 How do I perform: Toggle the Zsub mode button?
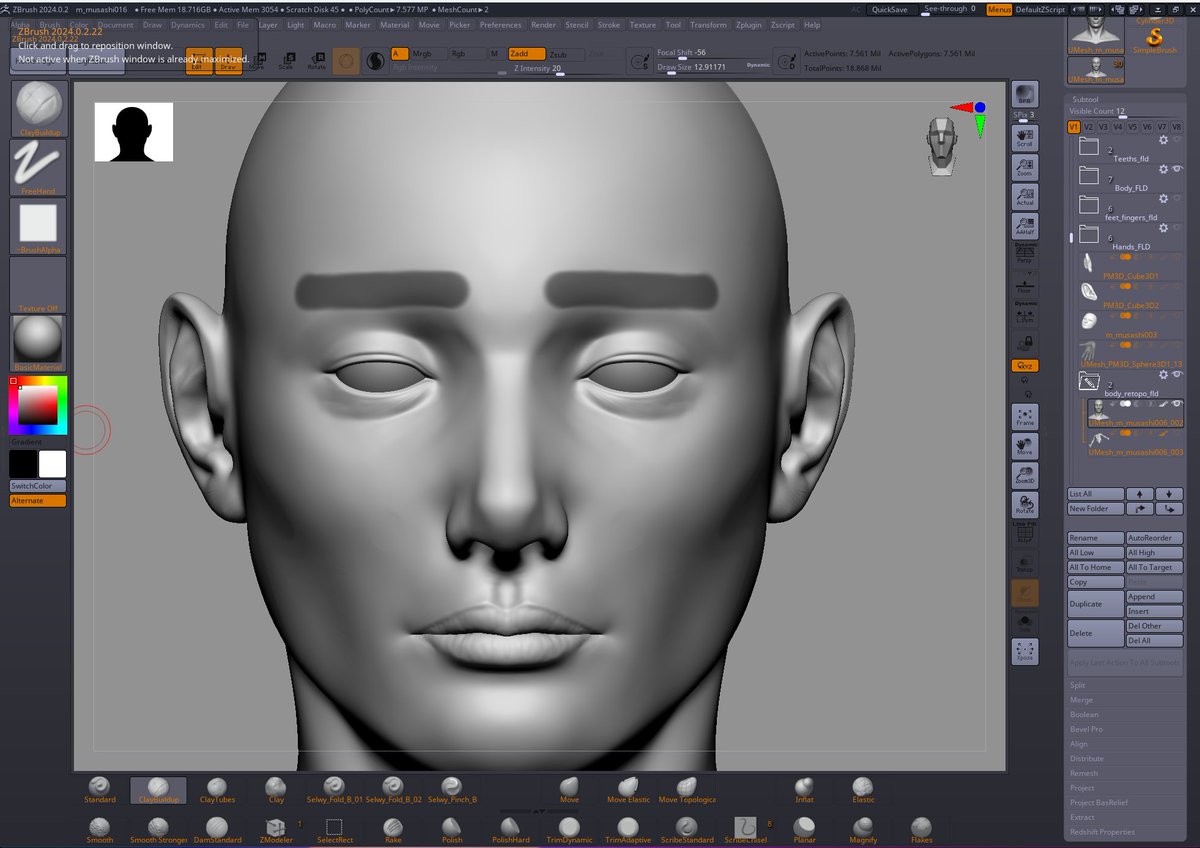coord(565,54)
